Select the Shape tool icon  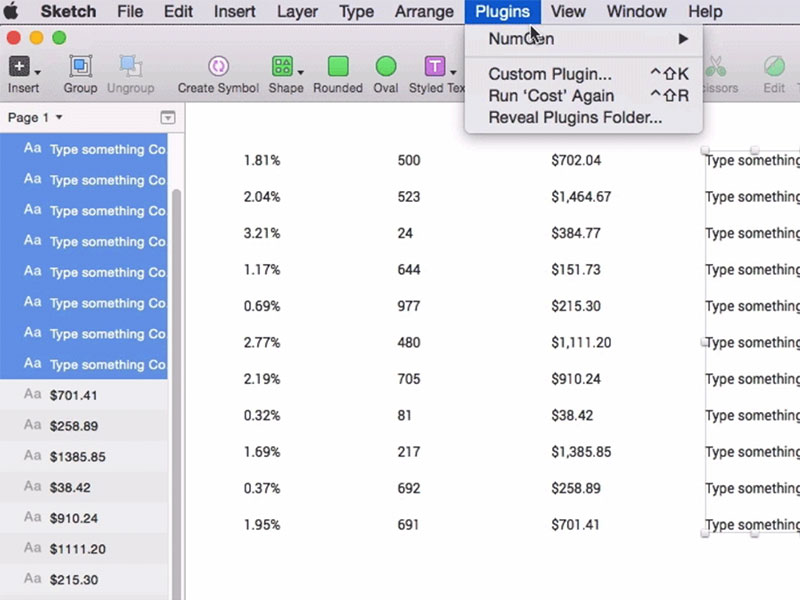pyautogui.click(x=282, y=66)
